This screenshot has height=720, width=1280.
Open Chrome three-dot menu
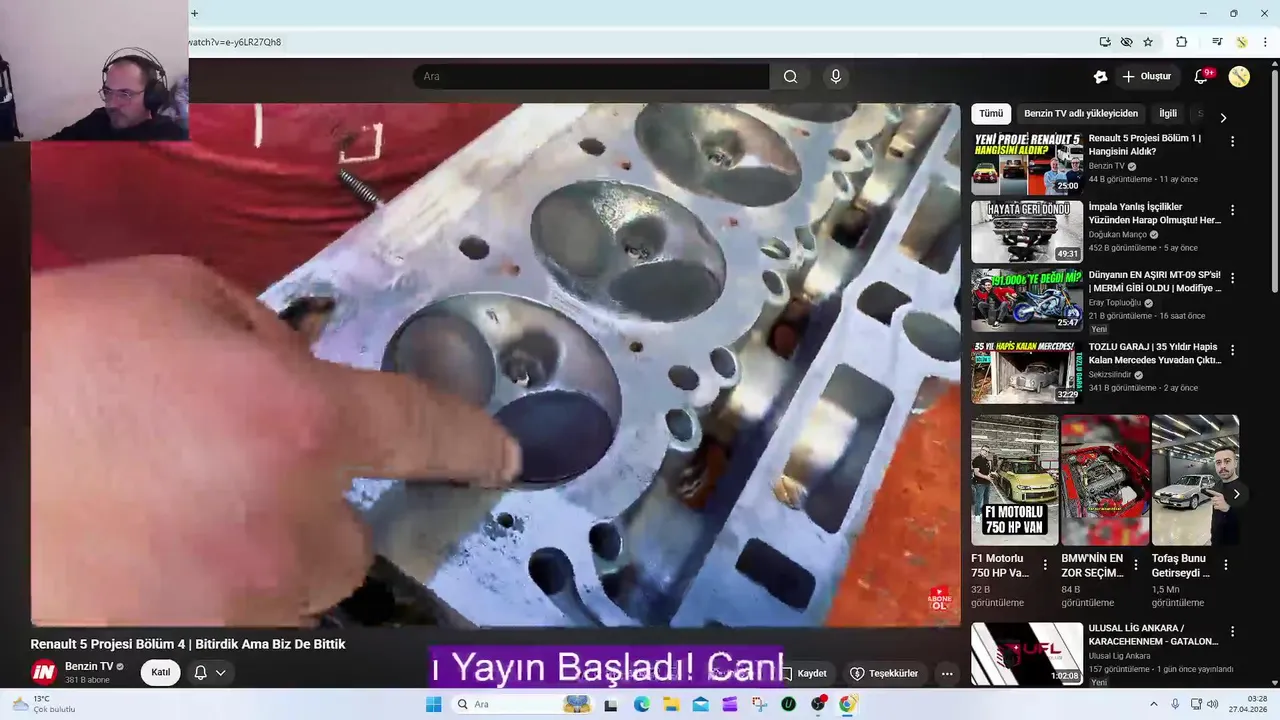point(1265,42)
